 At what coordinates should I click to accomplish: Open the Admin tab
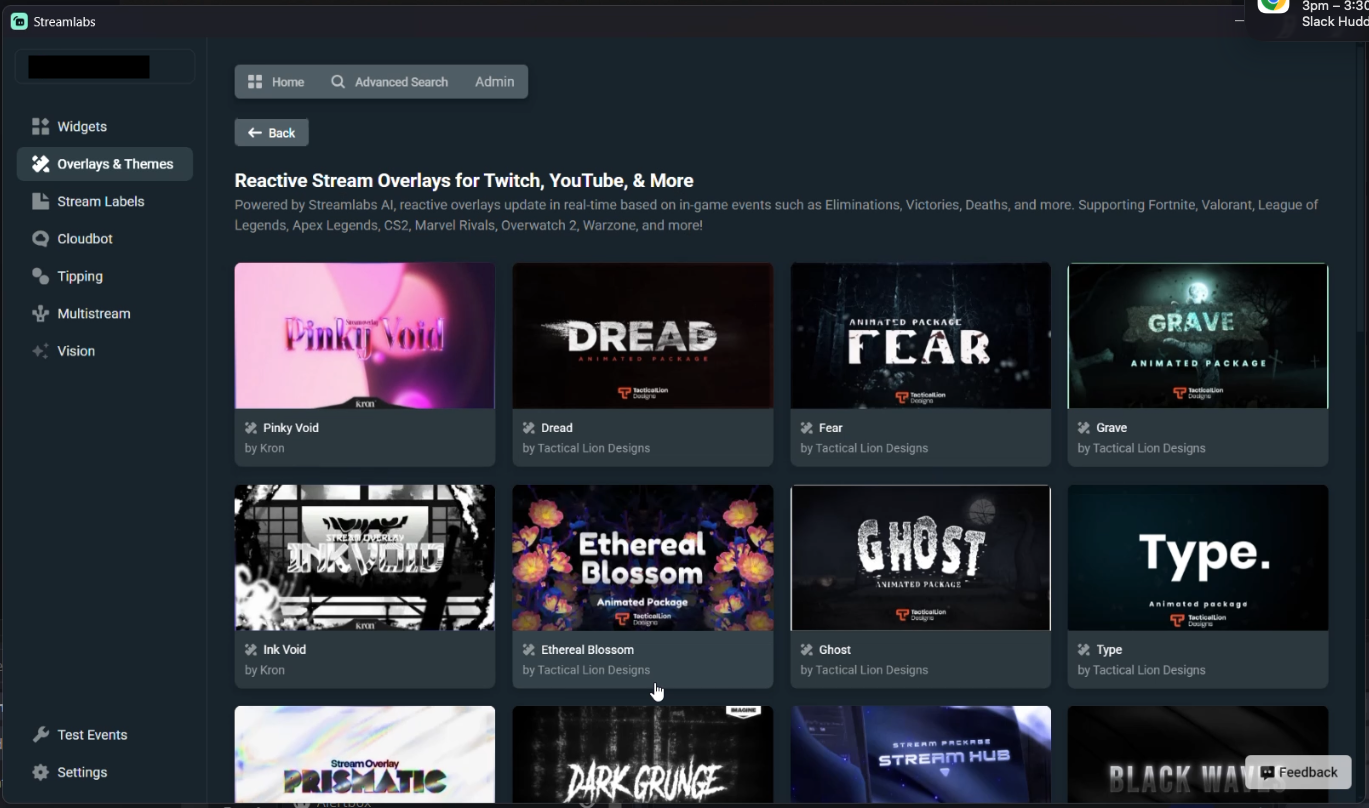[494, 82]
